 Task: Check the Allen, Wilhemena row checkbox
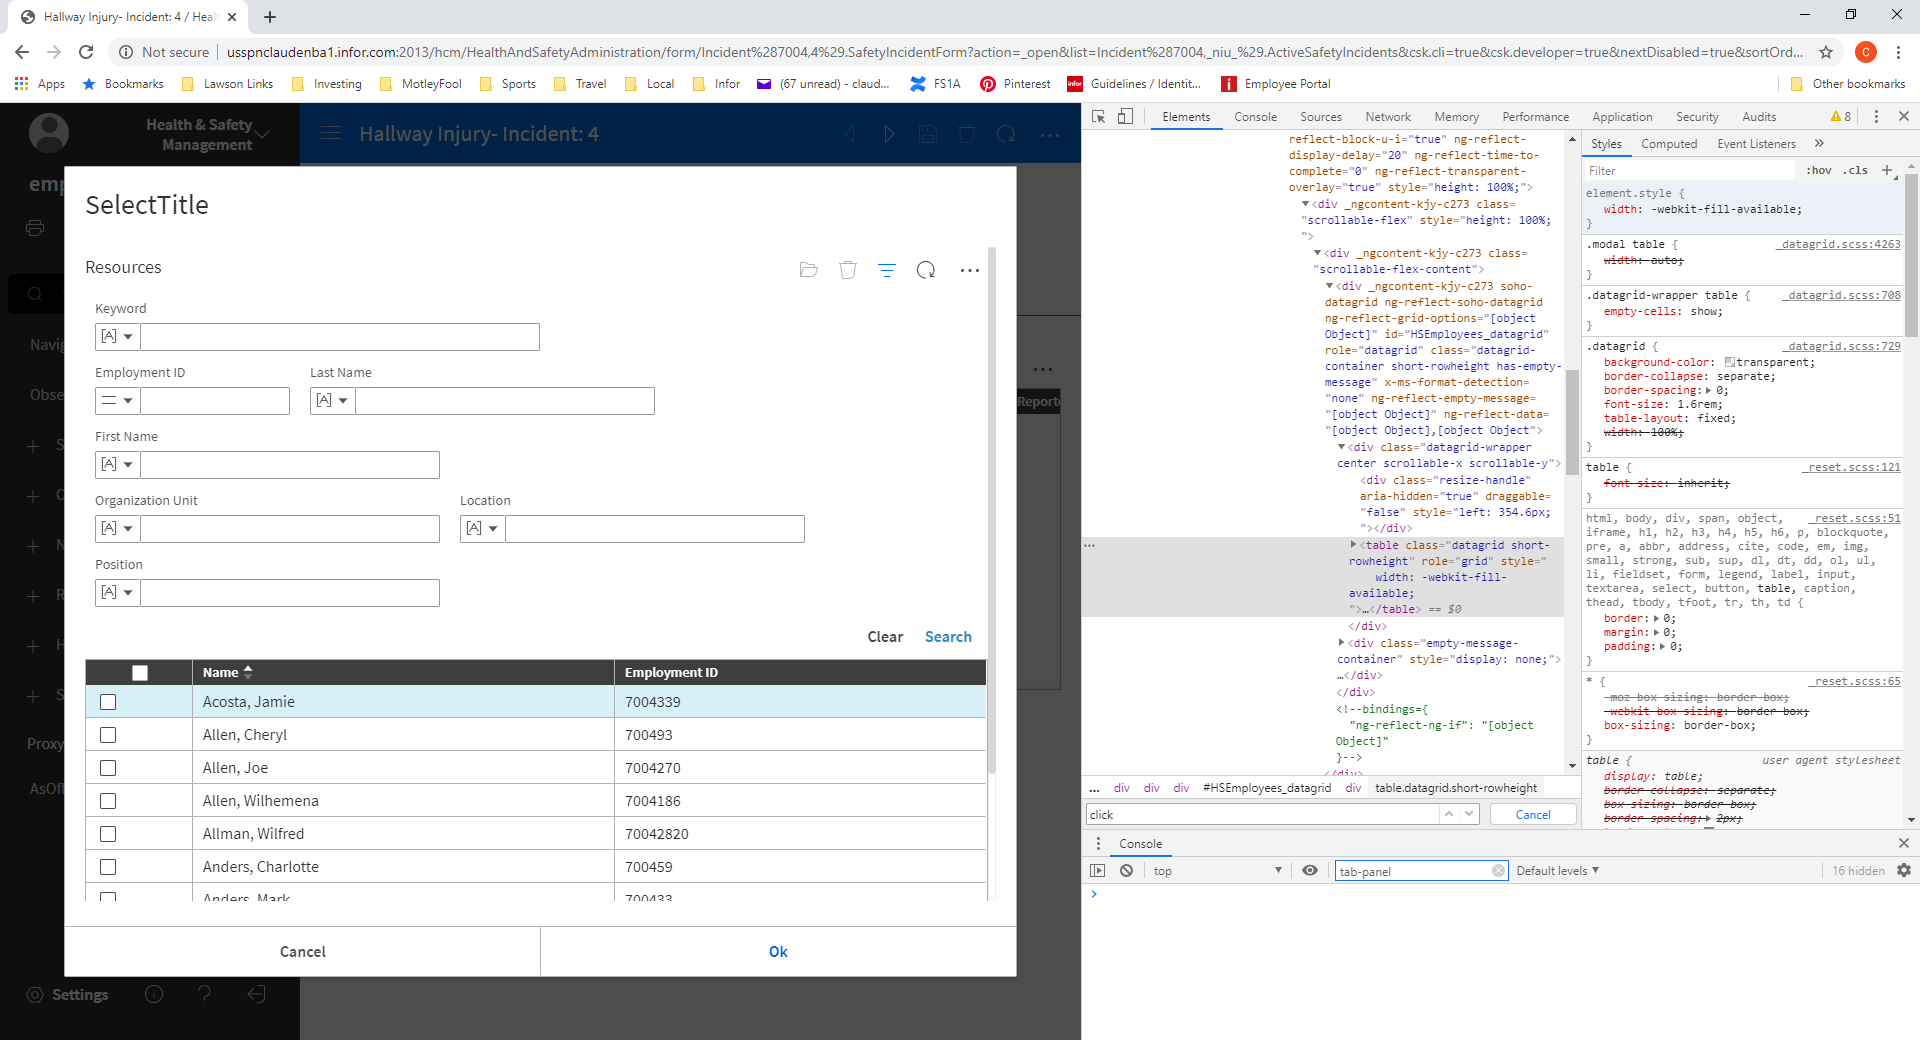point(108,801)
